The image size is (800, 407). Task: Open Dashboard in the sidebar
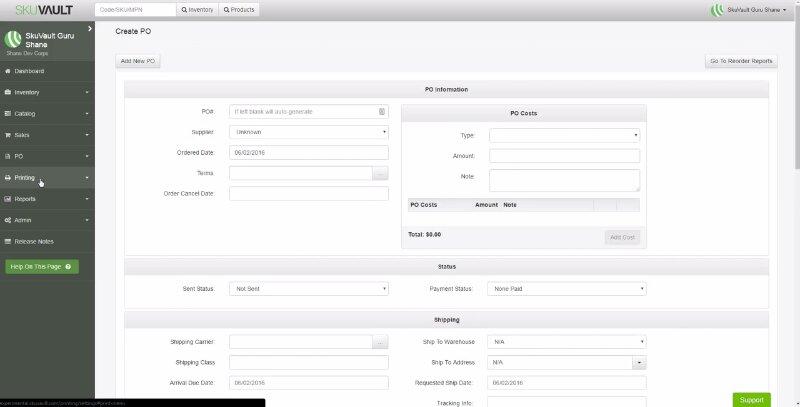[x=47, y=72]
